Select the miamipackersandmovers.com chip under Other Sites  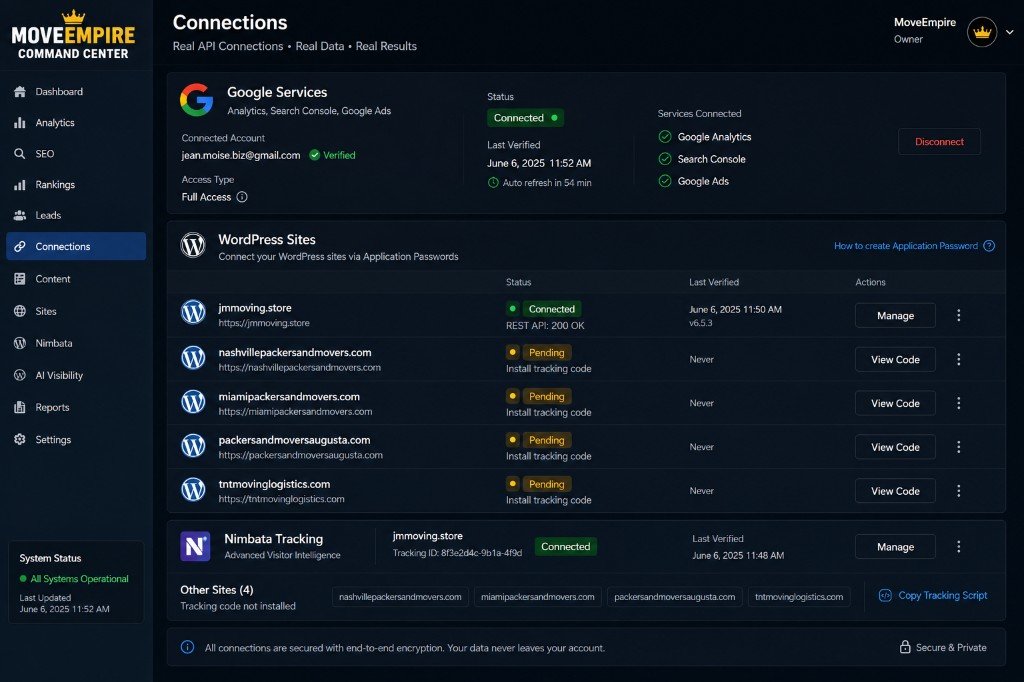pyautogui.click(x=537, y=596)
